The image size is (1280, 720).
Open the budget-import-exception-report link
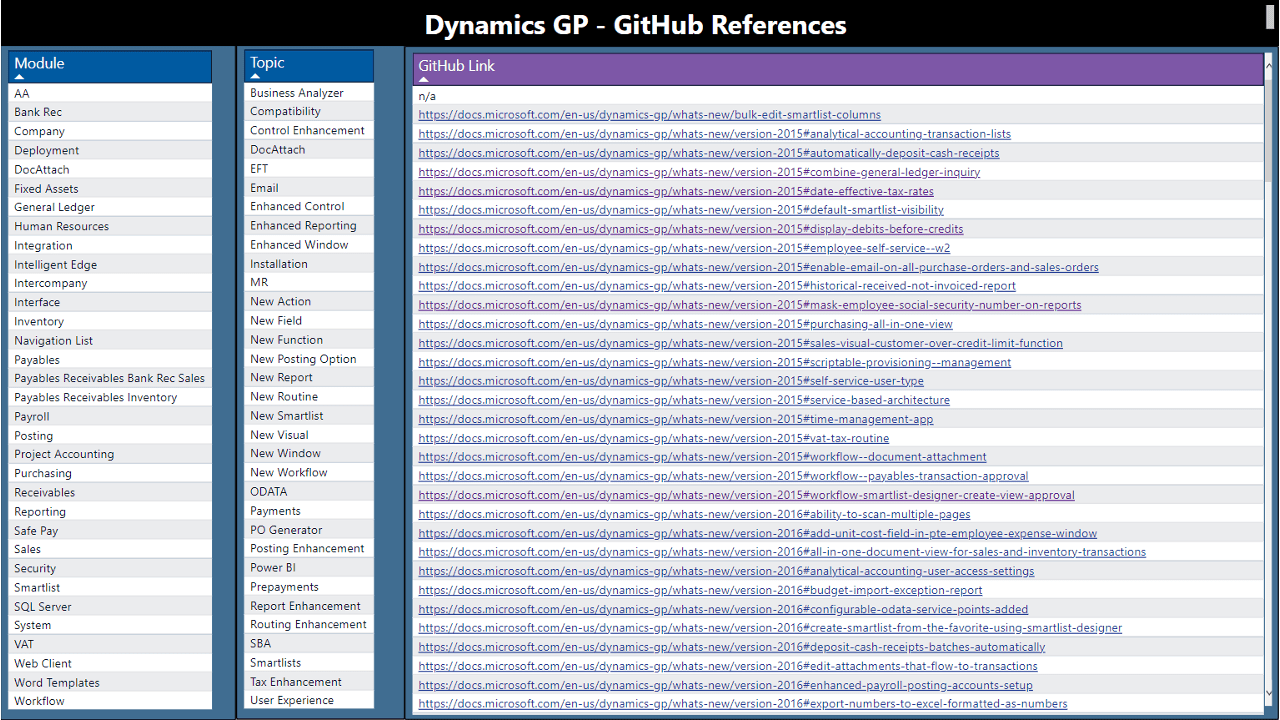[x=700, y=590]
